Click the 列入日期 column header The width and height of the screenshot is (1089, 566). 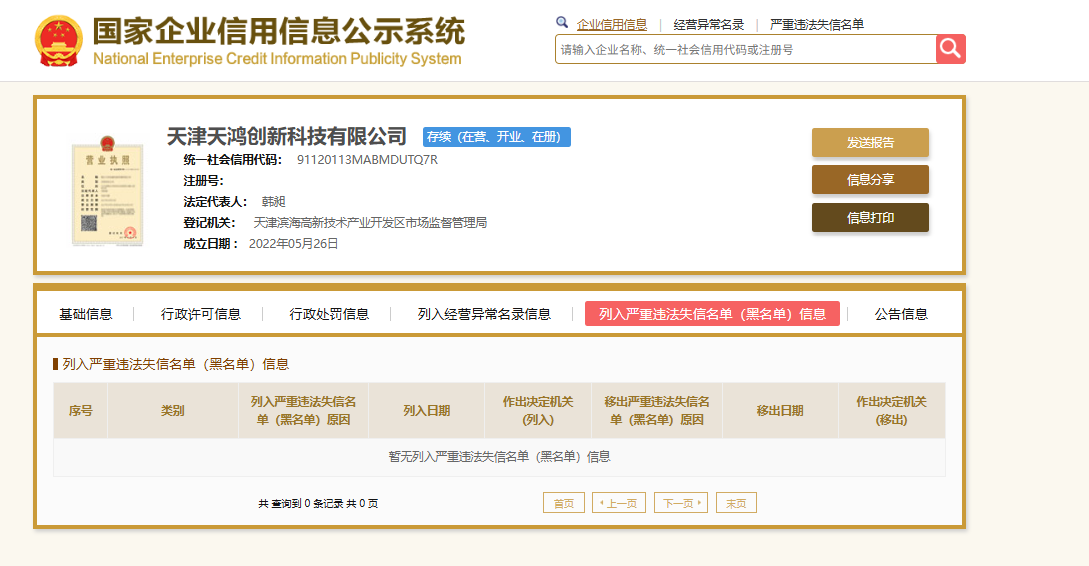coord(426,410)
